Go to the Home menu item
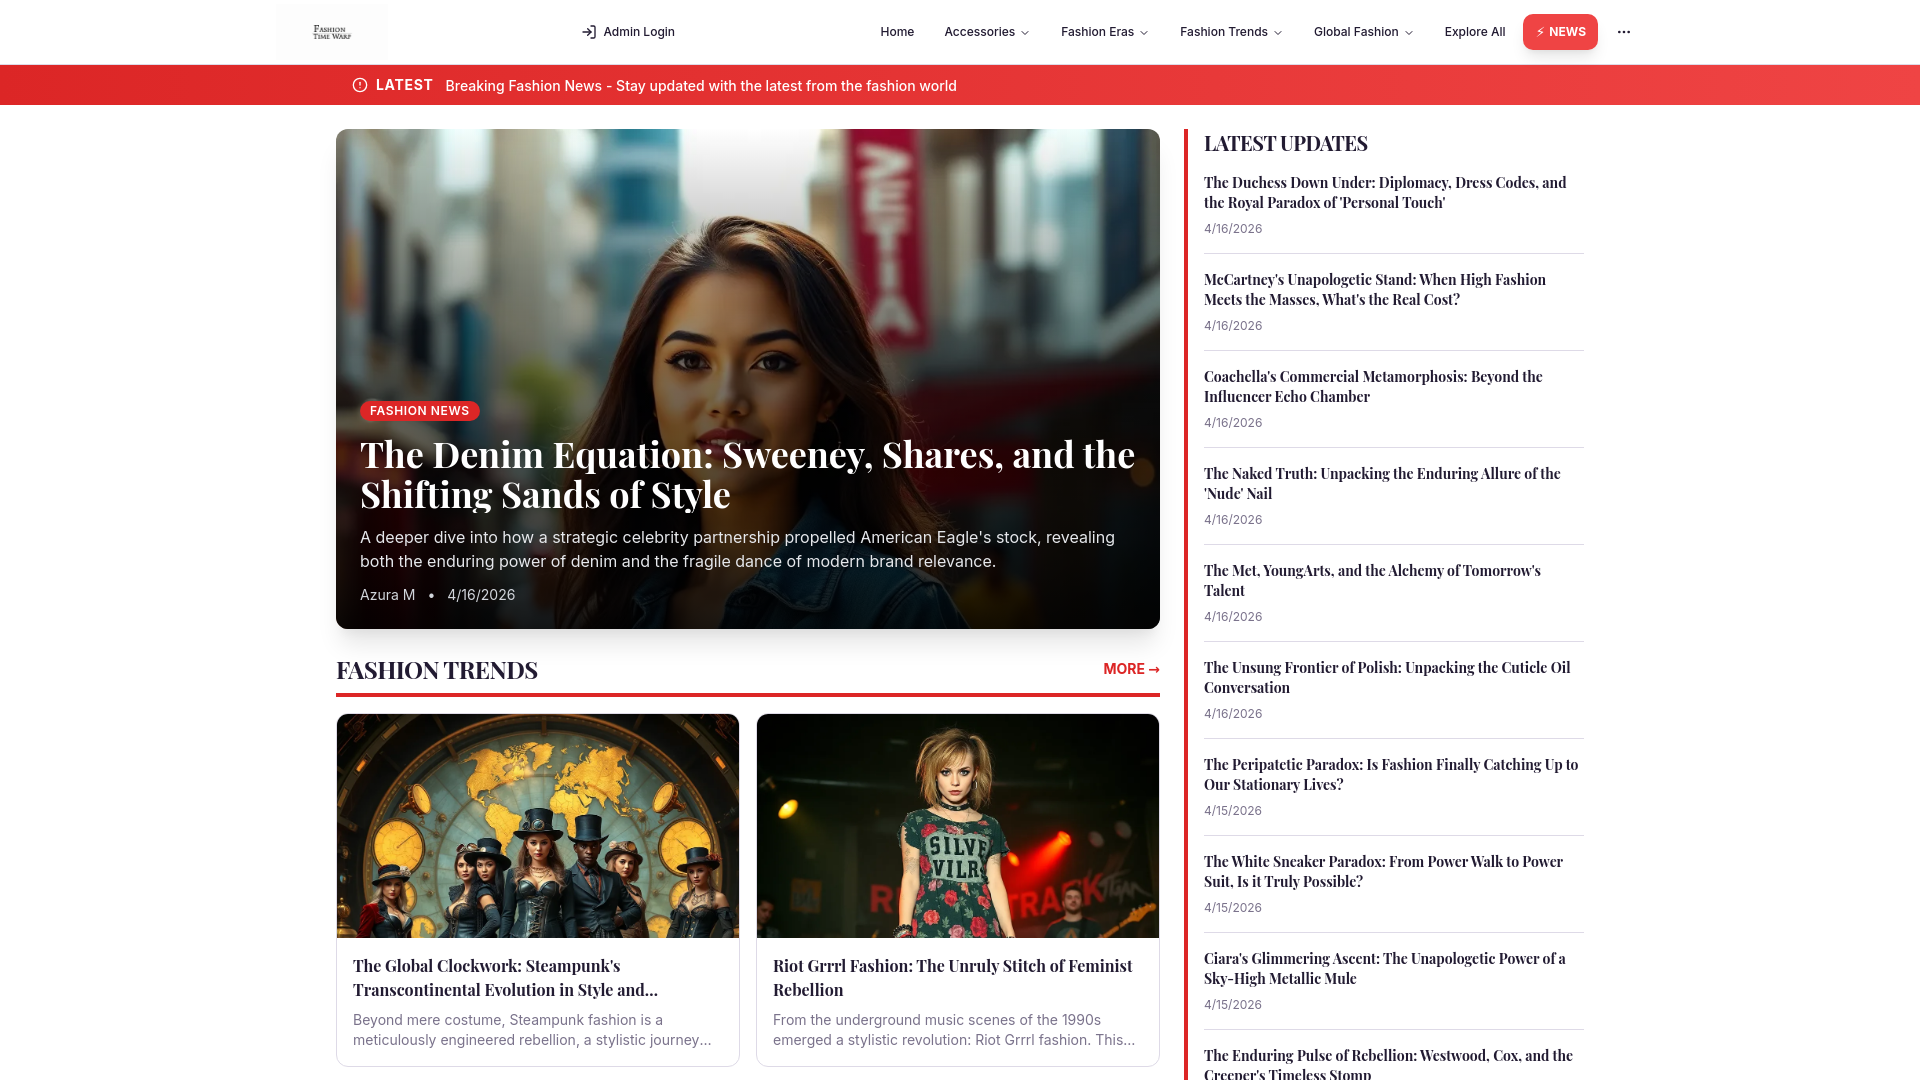This screenshot has width=1920, height=1080. pos(896,32)
